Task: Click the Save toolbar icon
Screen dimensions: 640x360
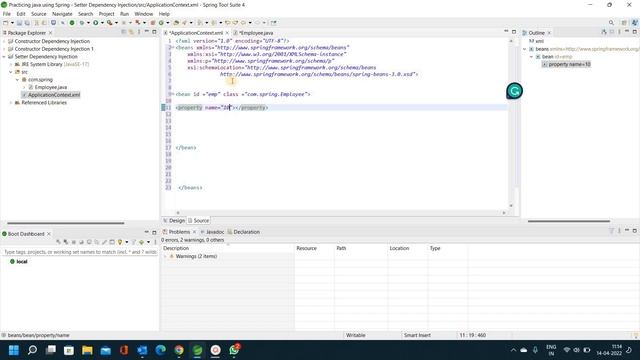Action: [x=19, y=23]
